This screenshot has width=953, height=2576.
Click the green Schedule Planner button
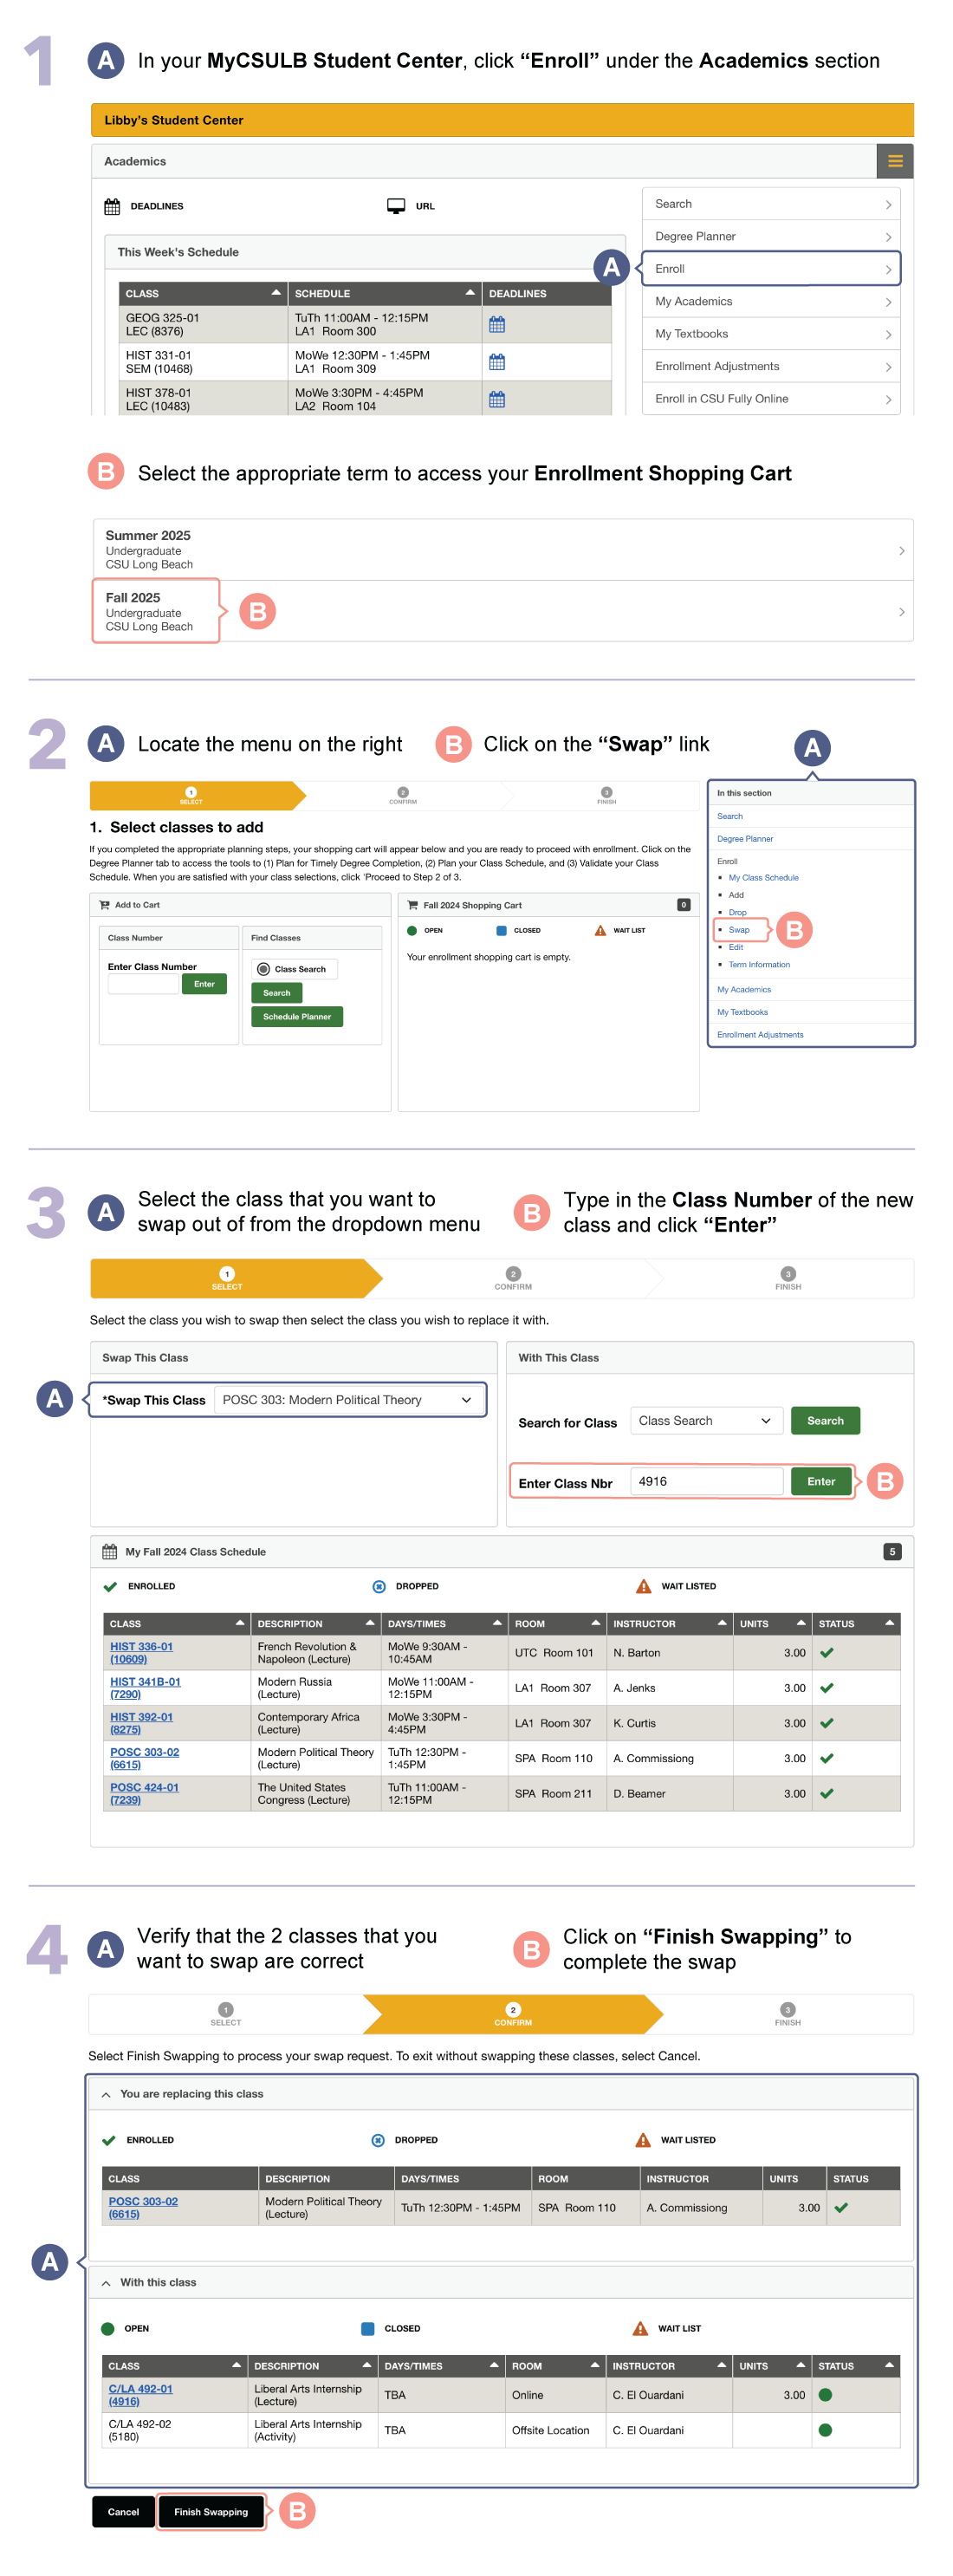point(296,1016)
